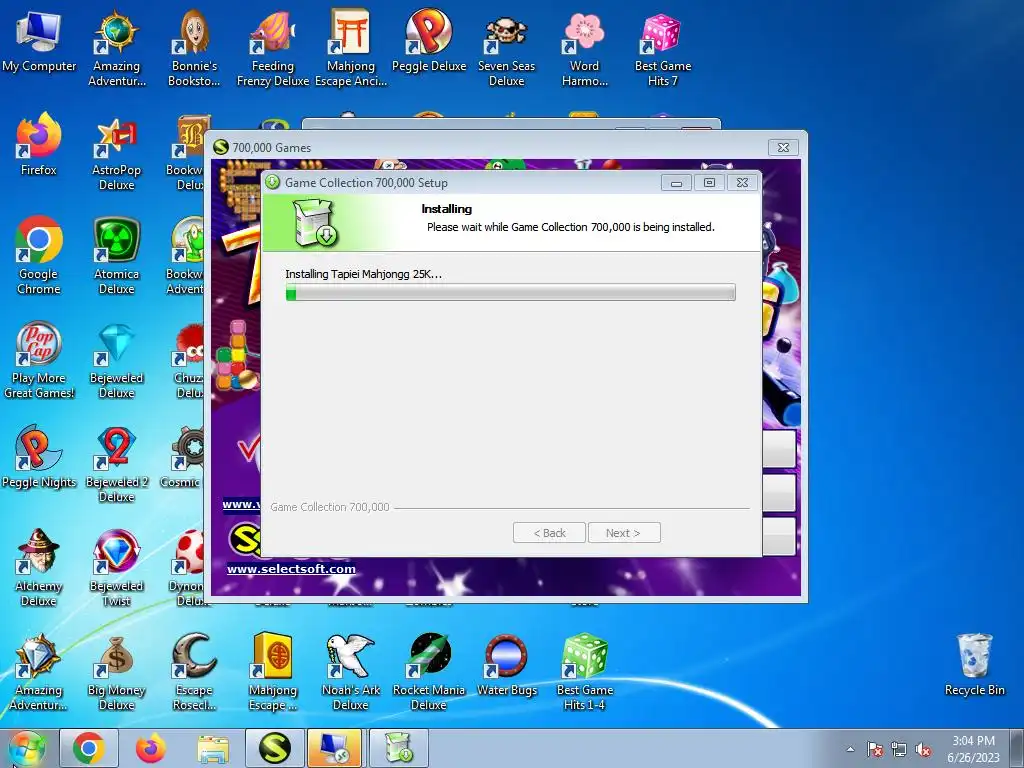Screen dimensions: 1024x768
Task: Visit www.selectsoft.com link
Action: point(291,569)
